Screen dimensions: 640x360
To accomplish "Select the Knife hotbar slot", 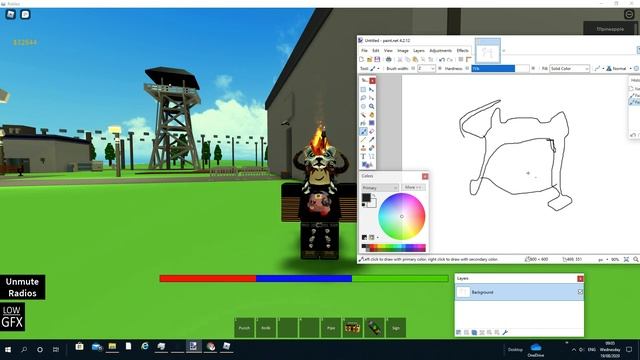I will coord(266,327).
